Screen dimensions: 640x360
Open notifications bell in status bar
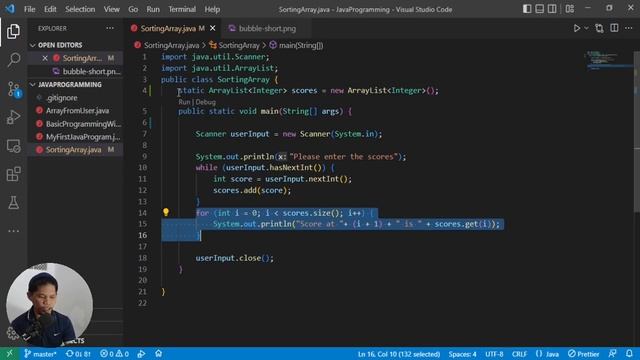point(629,353)
